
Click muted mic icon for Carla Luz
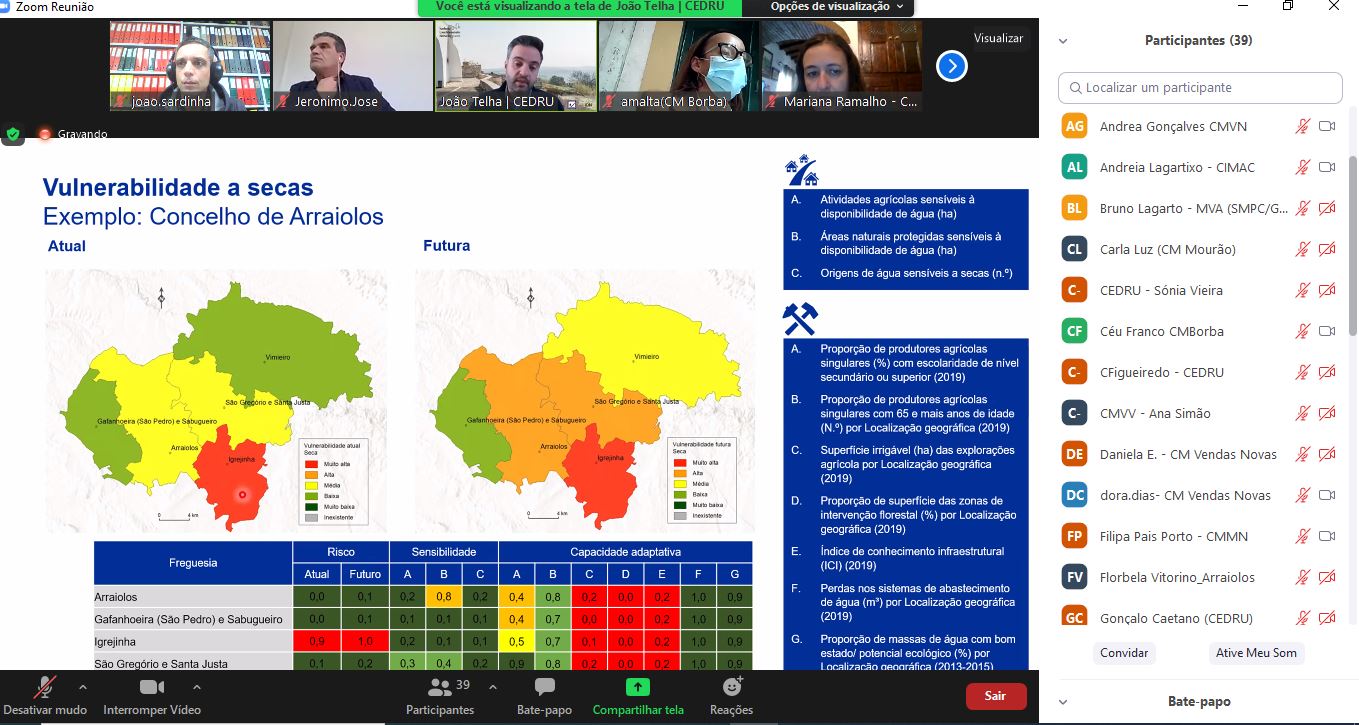1302,249
